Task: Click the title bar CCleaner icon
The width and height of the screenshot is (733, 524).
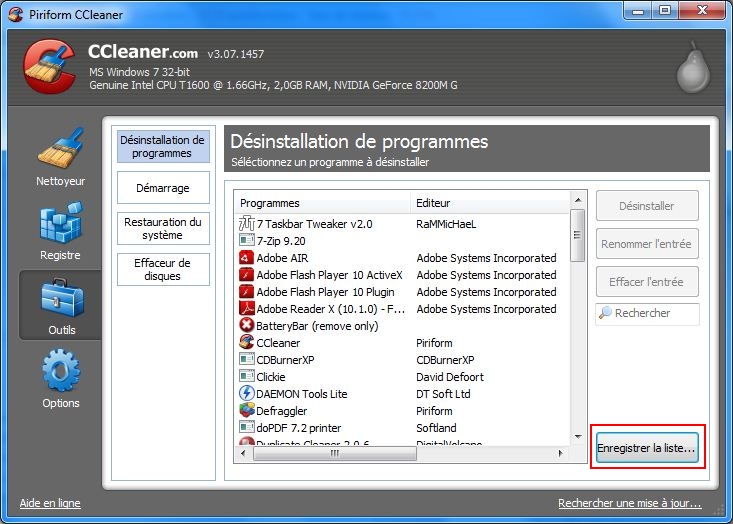Action: click(15, 14)
